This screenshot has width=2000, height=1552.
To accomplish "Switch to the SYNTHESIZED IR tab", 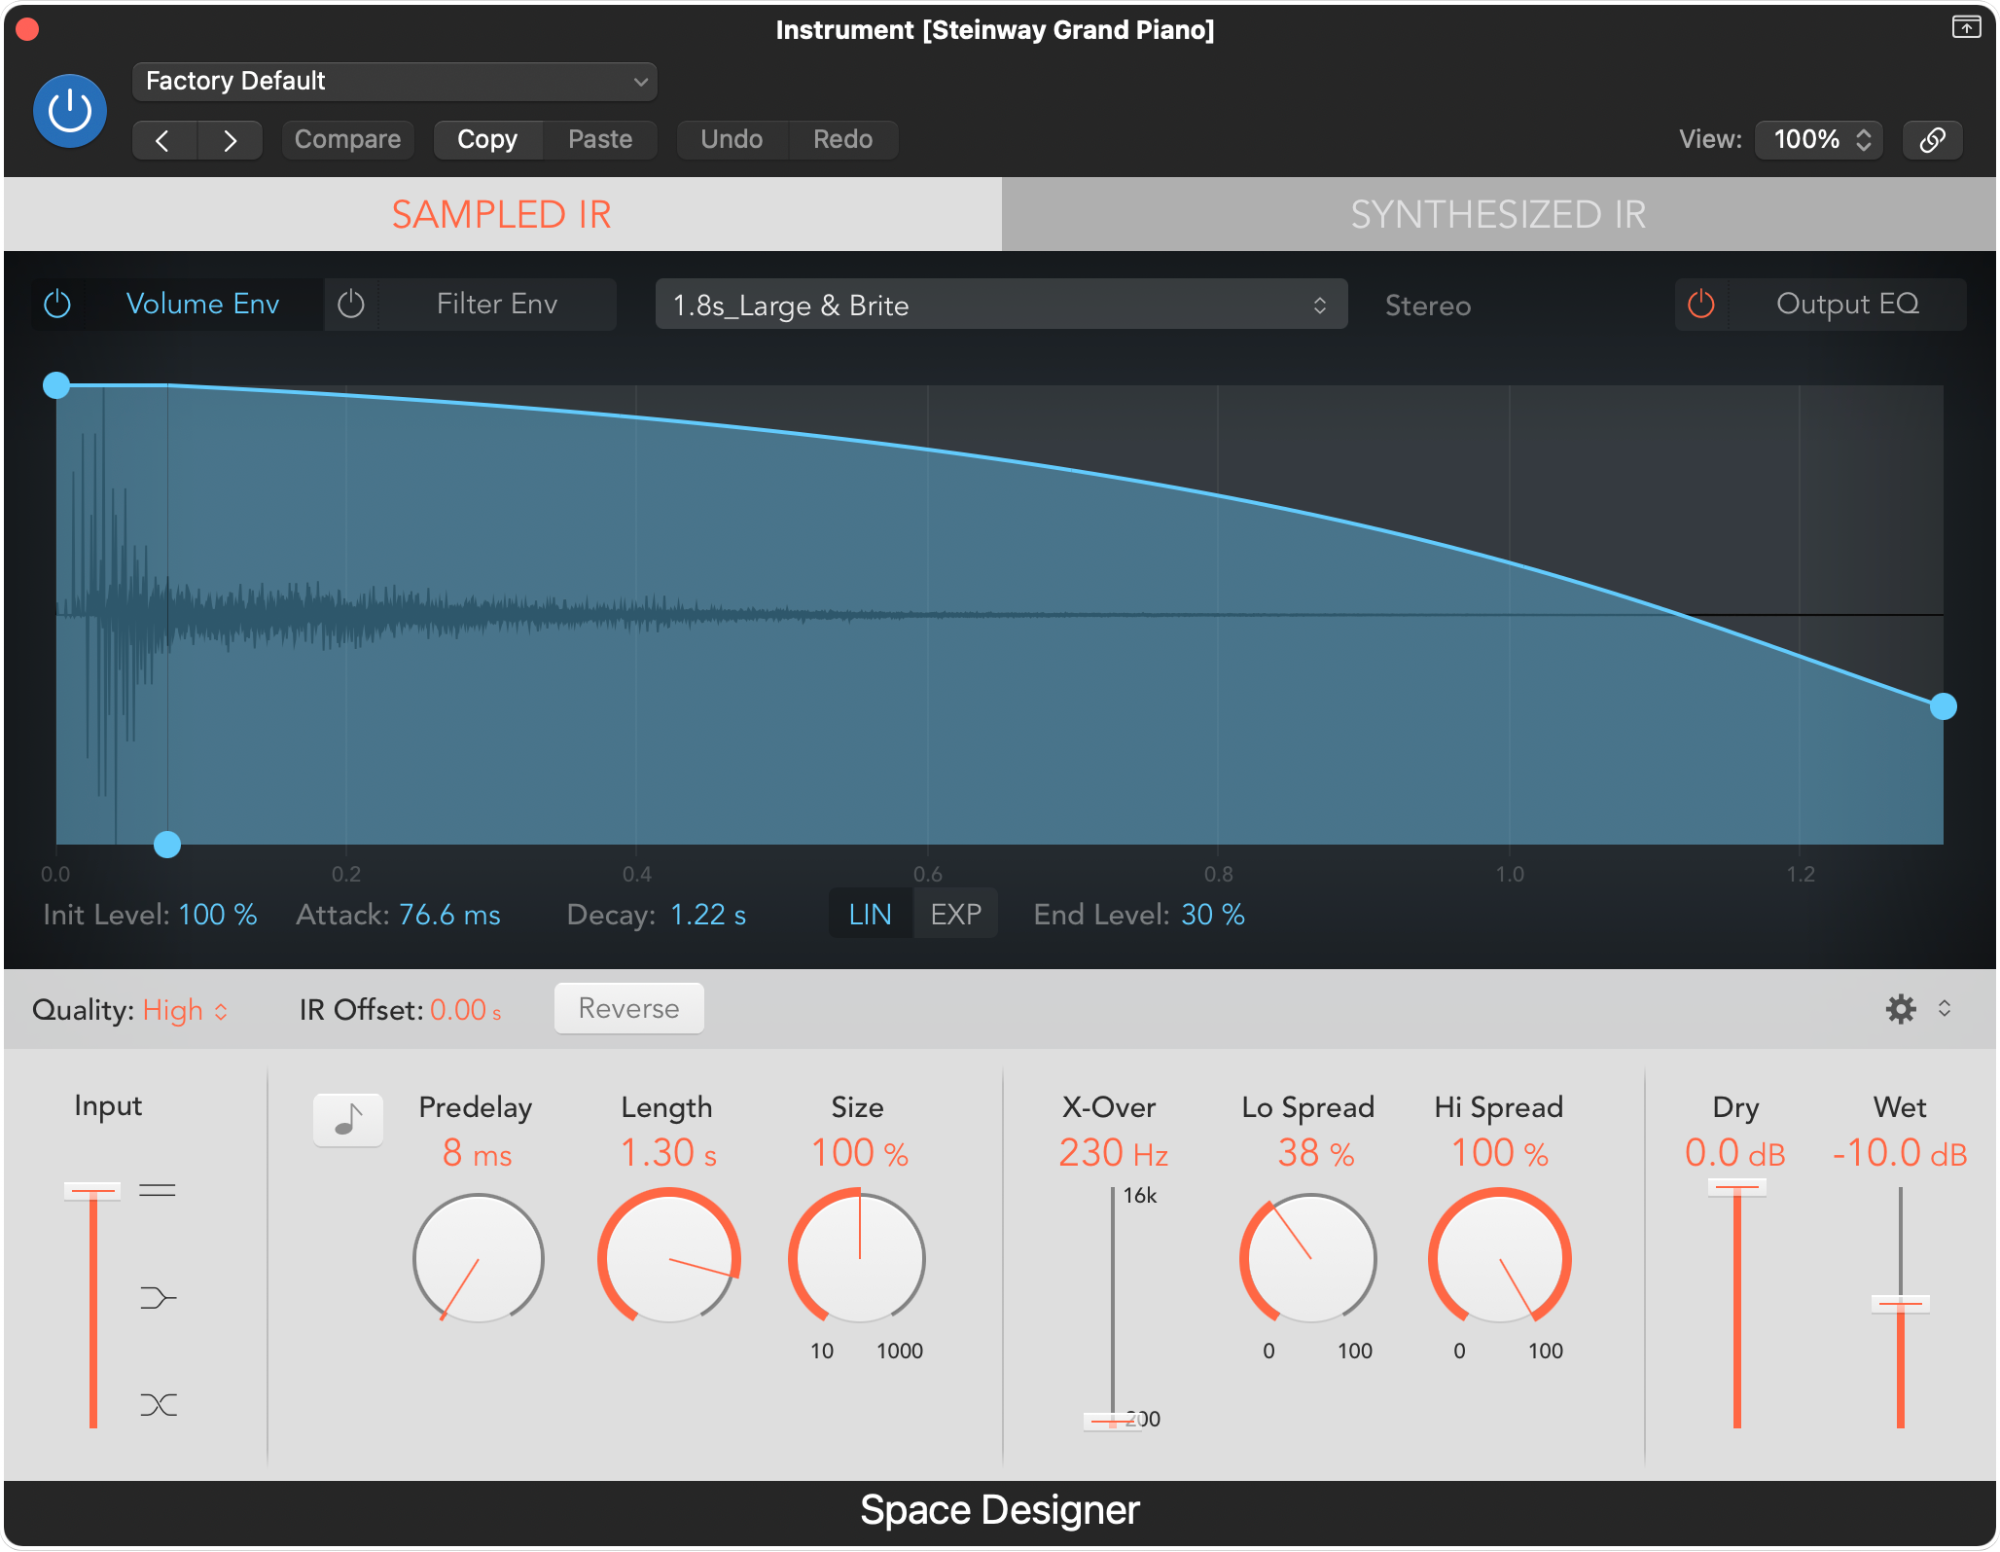I will 1498,214.
